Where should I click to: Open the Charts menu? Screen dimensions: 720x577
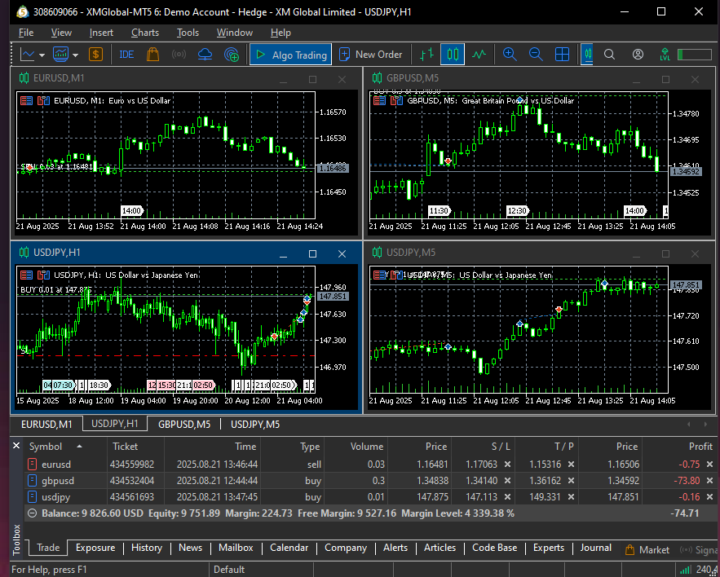coord(145,33)
